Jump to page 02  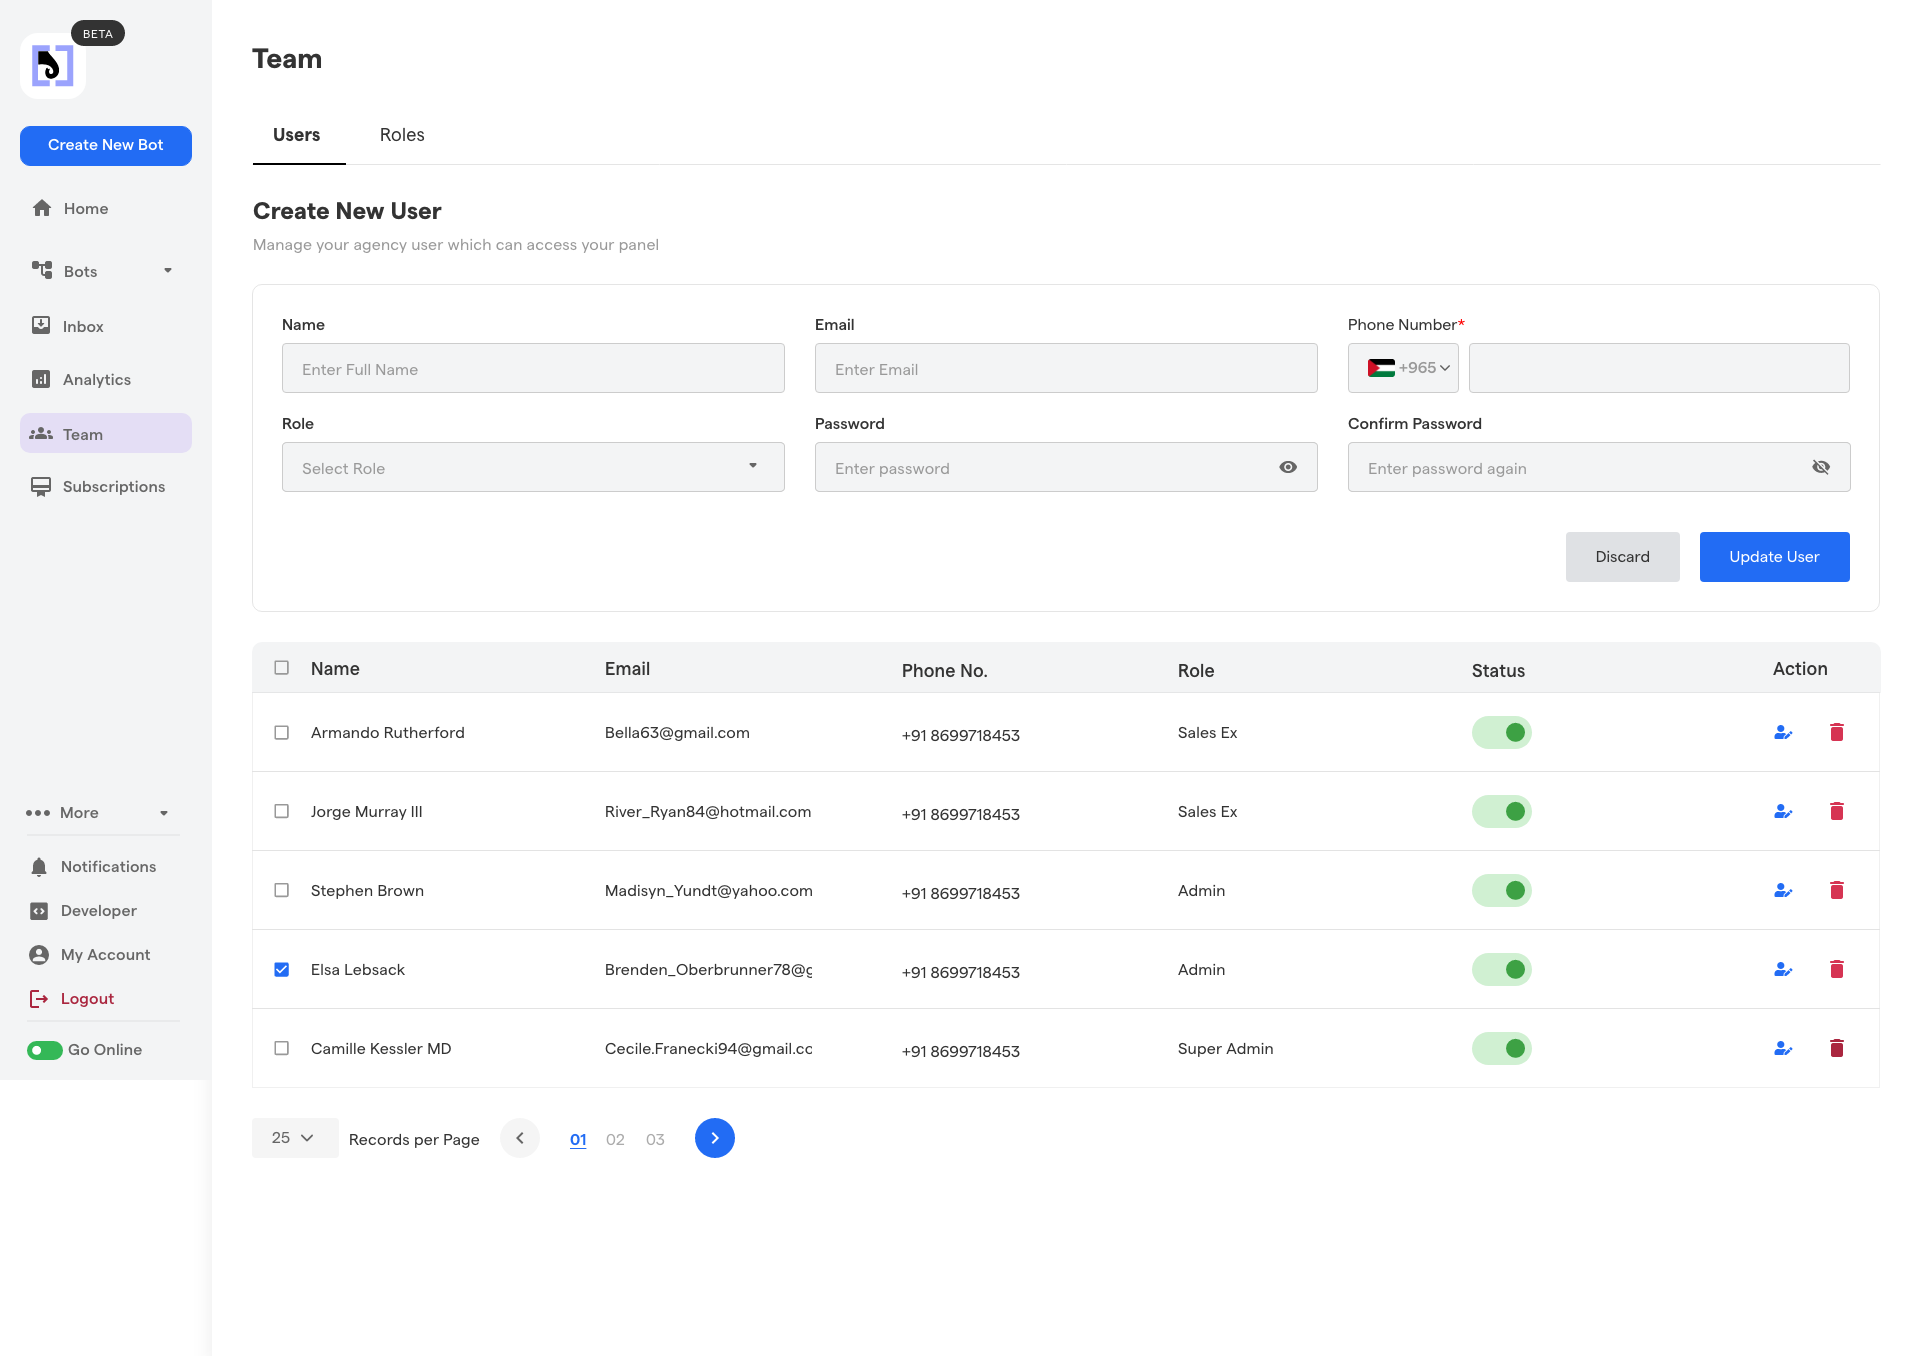615,1140
